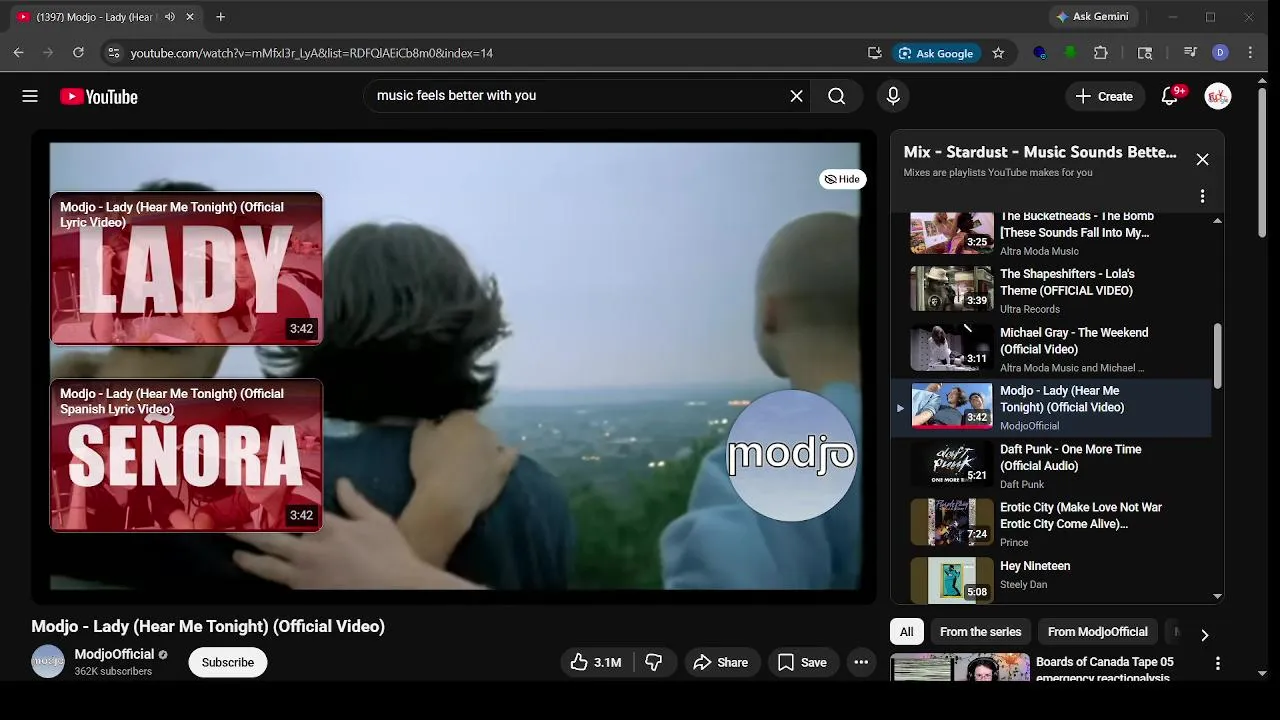
Task: Open options for Boards of Canada video
Action: pyautogui.click(x=1217, y=663)
